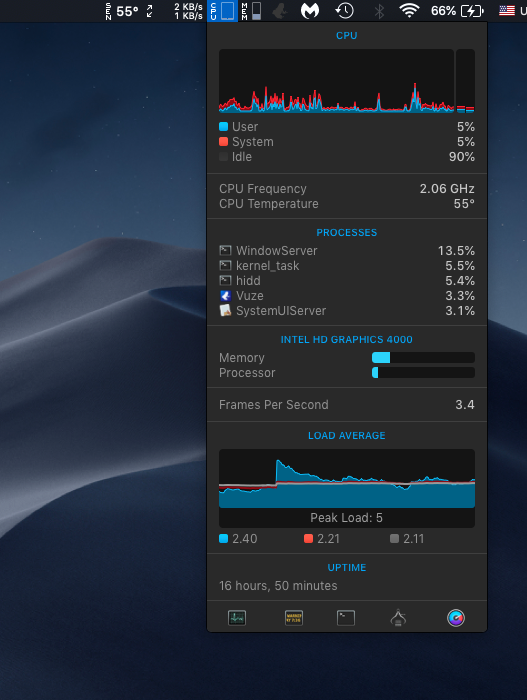Image resolution: width=527 pixels, height=700 pixels.
Task: Open Terminal via the footer icon
Action: click(346, 618)
